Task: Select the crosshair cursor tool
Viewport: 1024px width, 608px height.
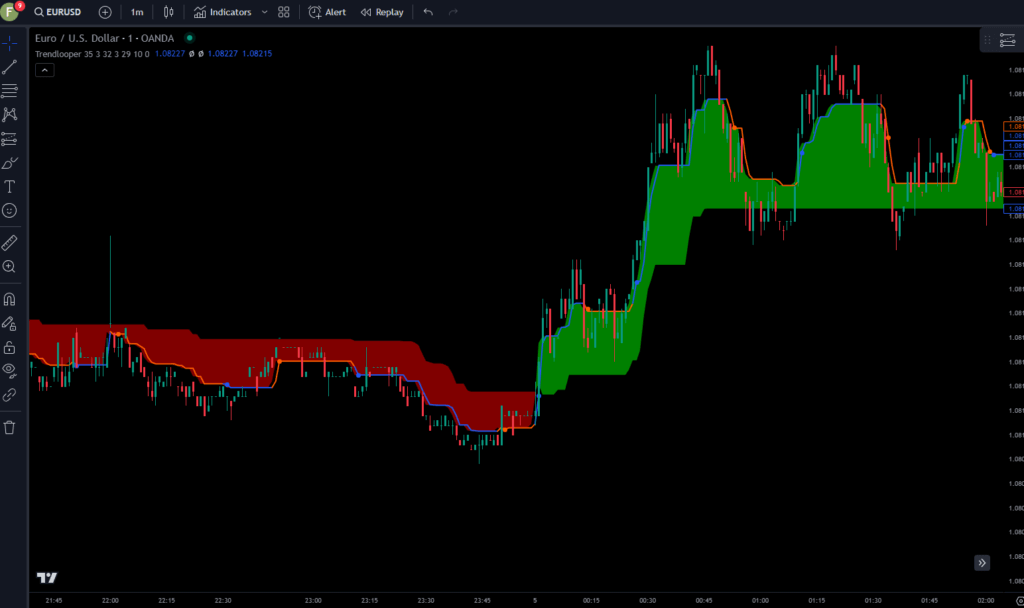Action: tap(9, 44)
